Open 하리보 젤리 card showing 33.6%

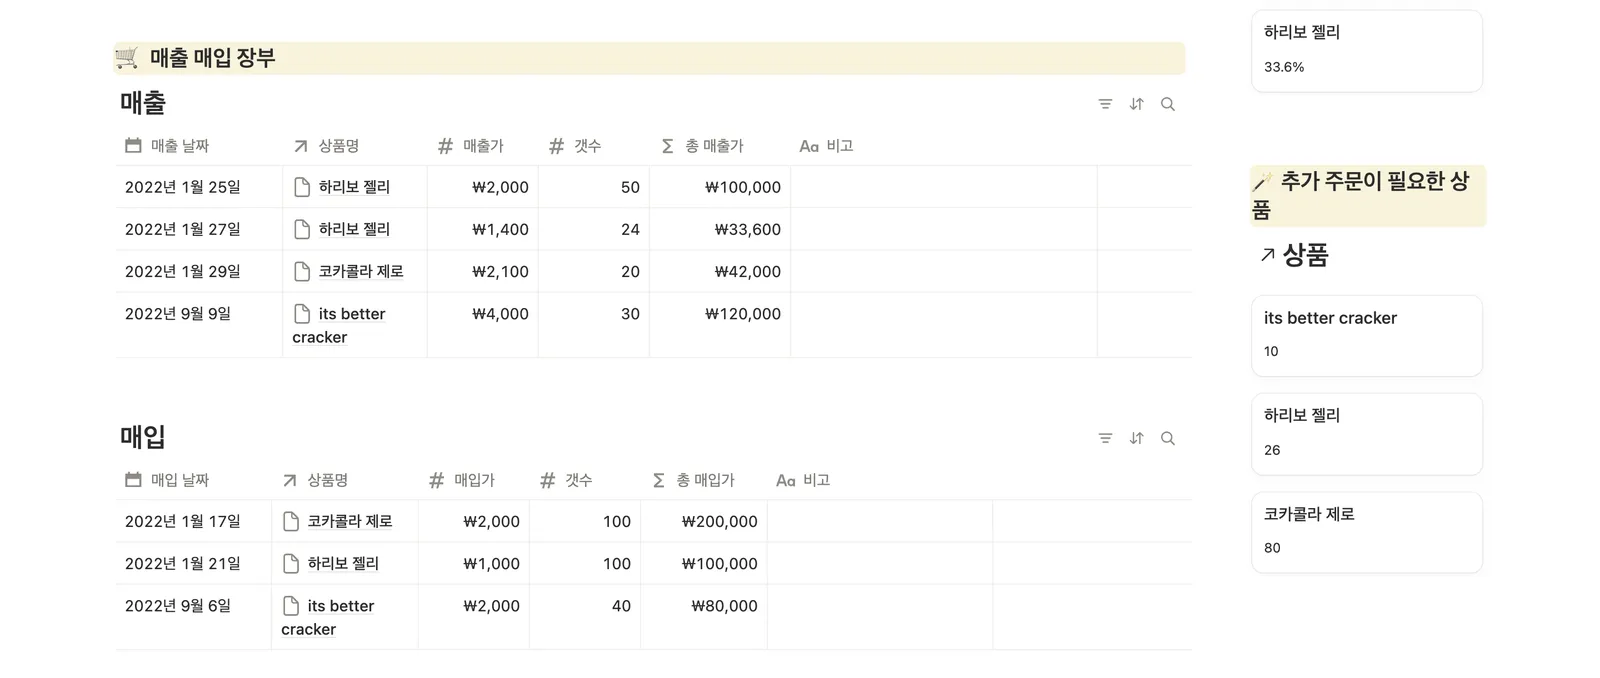click(1366, 51)
